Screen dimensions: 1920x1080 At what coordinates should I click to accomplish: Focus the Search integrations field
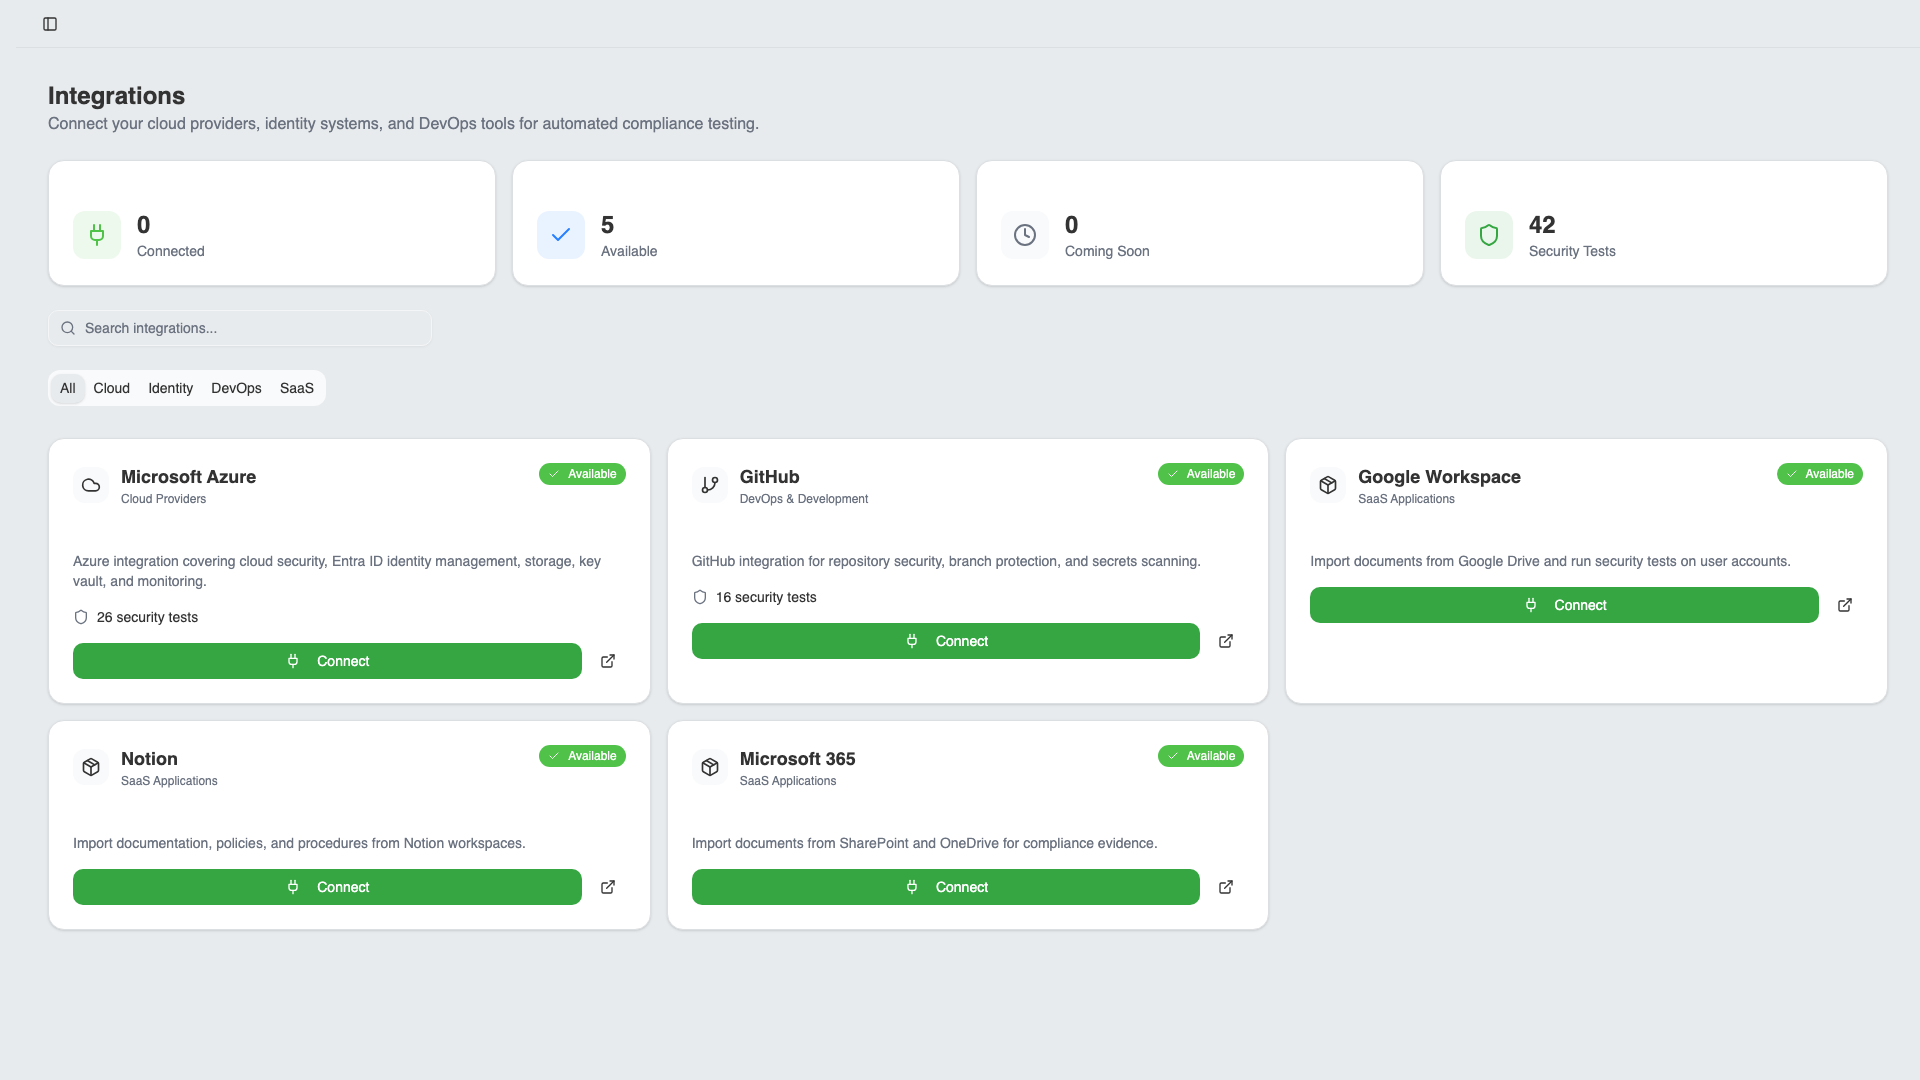(240, 328)
